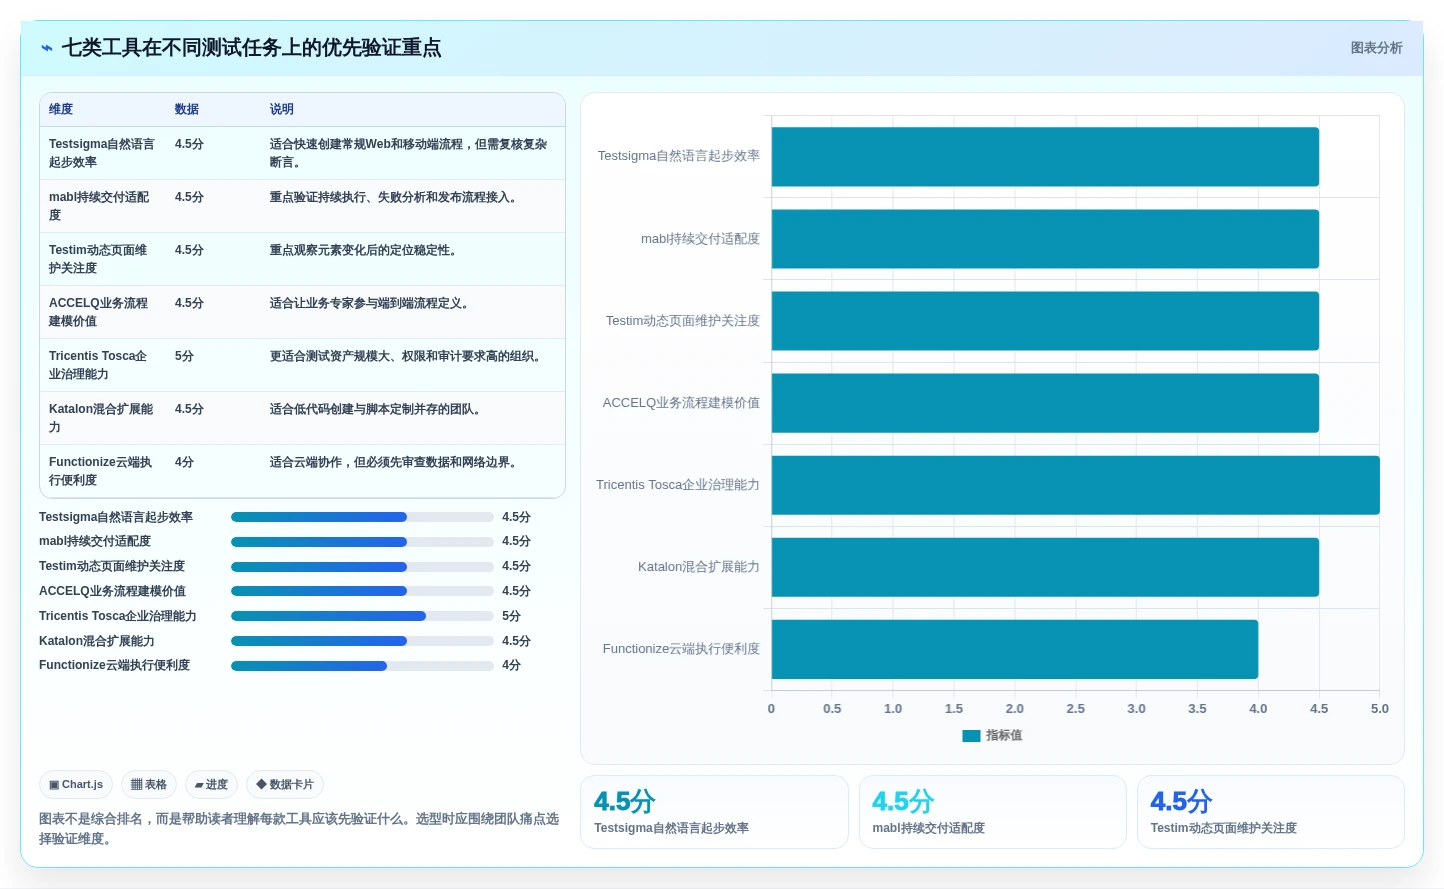The image size is (1444, 889).
Task: Click the ACCELQ progress bar
Action: click(x=362, y=591)
